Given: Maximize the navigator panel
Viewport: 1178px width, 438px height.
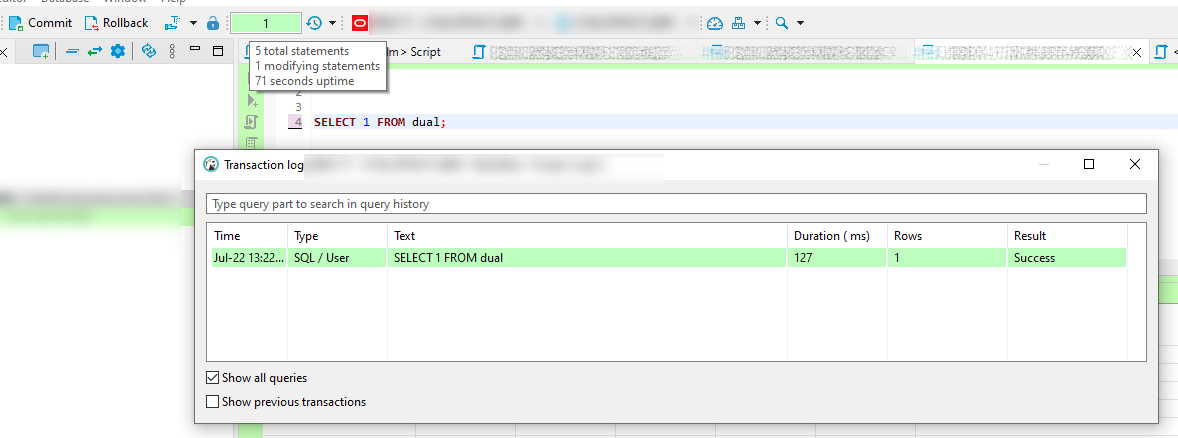Looking at the screenshot, I should click(218, 51).
